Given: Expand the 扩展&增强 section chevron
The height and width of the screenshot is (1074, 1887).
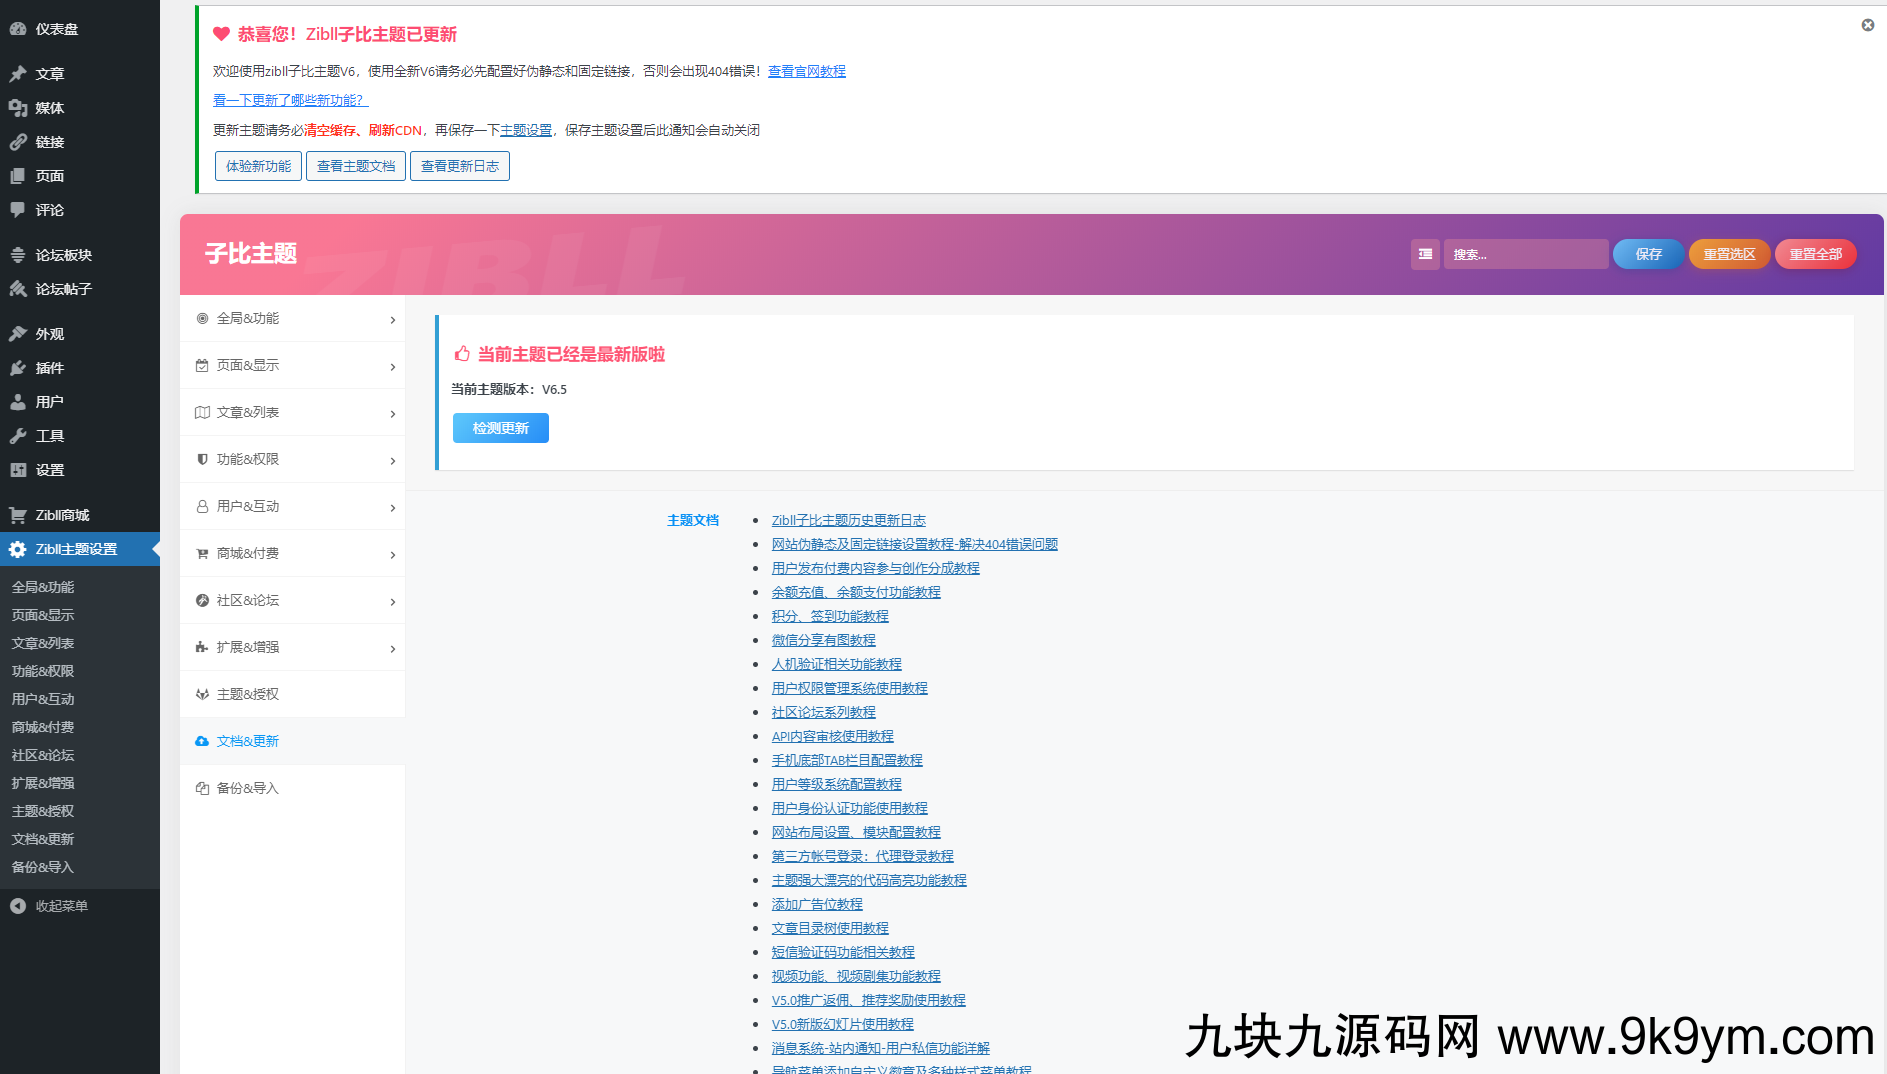Looking at the screenshot, I should pyautogui.click(x=392, y=649).
